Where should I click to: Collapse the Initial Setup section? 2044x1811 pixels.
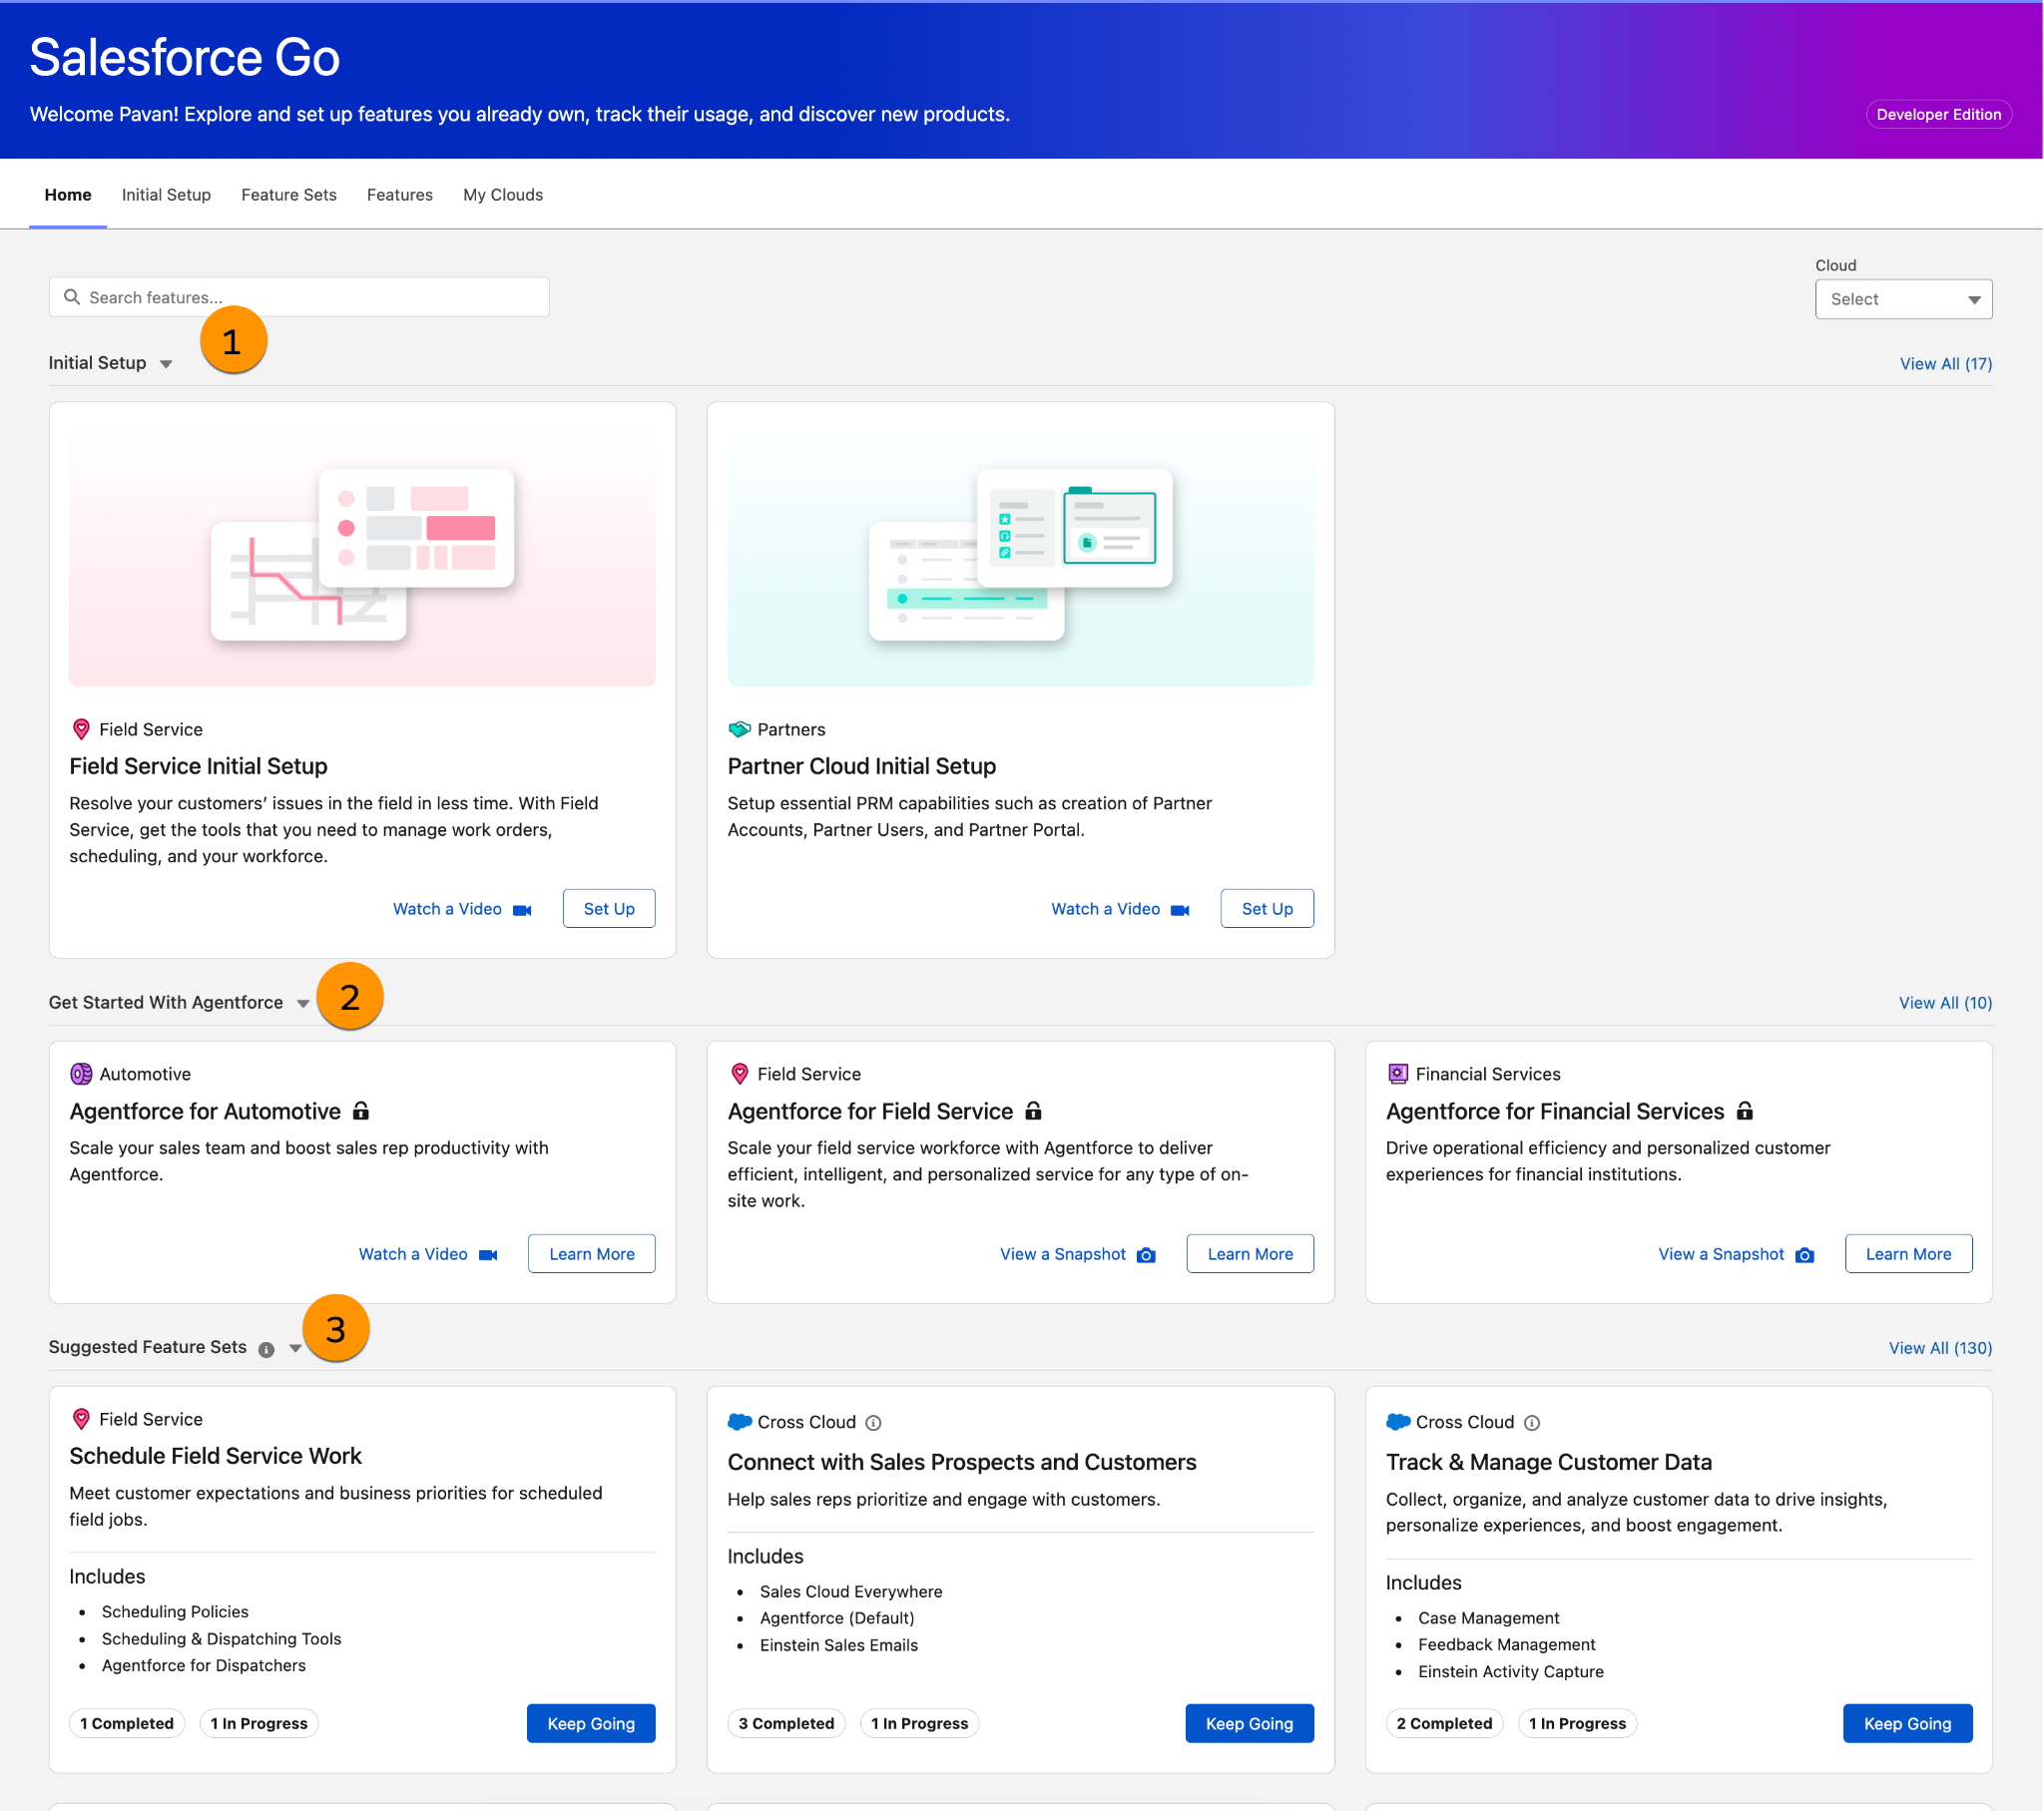166,364
